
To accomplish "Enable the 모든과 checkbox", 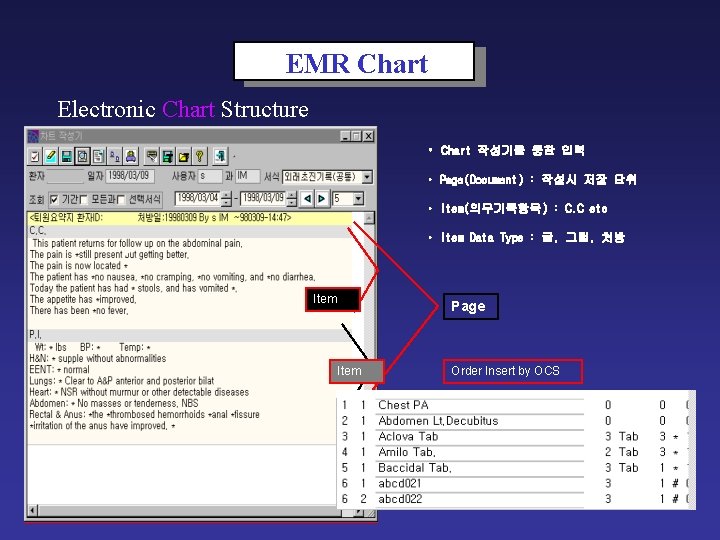I will [x=84, y=199].
